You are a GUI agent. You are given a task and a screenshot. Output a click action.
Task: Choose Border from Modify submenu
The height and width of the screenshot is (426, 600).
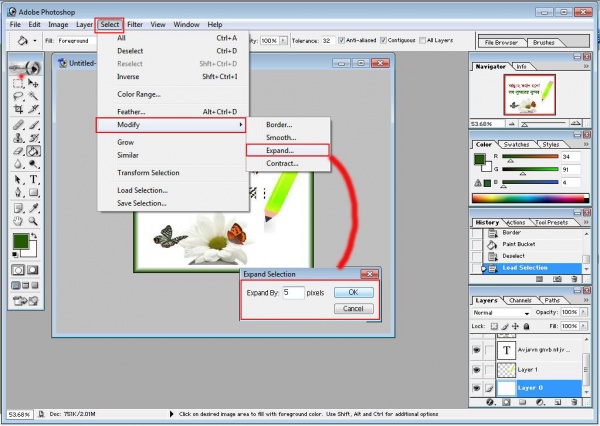(288, 125)
